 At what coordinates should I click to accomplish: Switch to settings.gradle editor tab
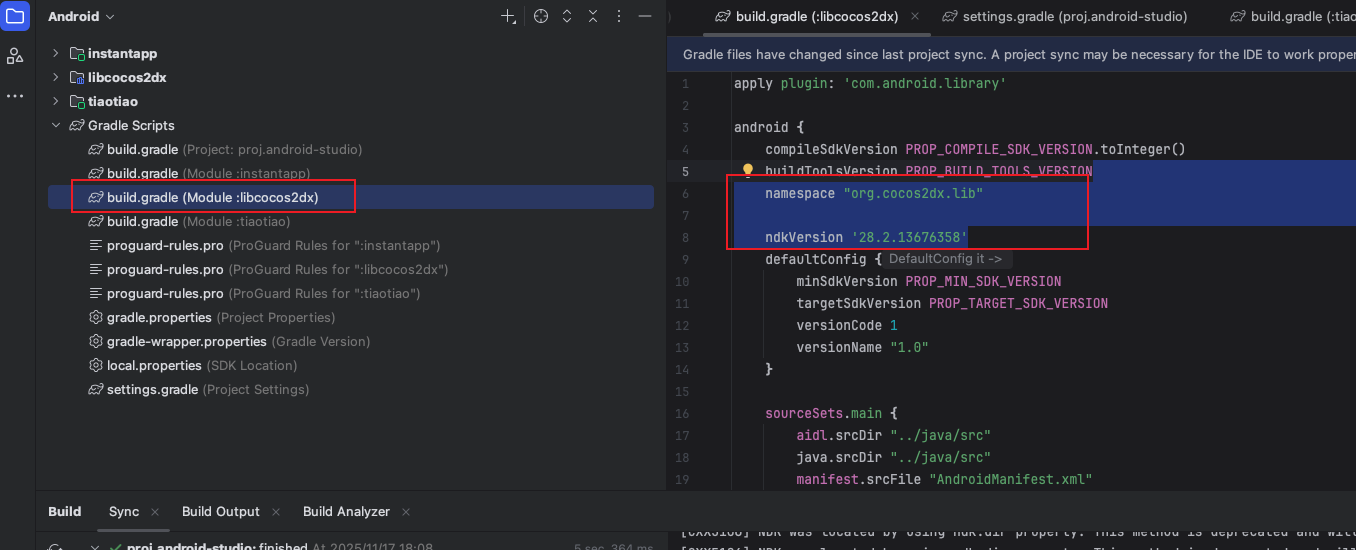tap(1064, 16)
